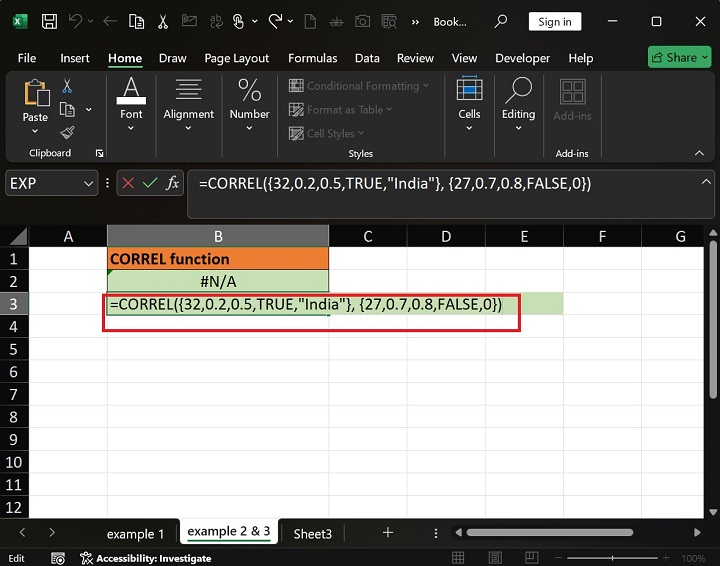Expand the Cells group dropdown

[469, 128]
